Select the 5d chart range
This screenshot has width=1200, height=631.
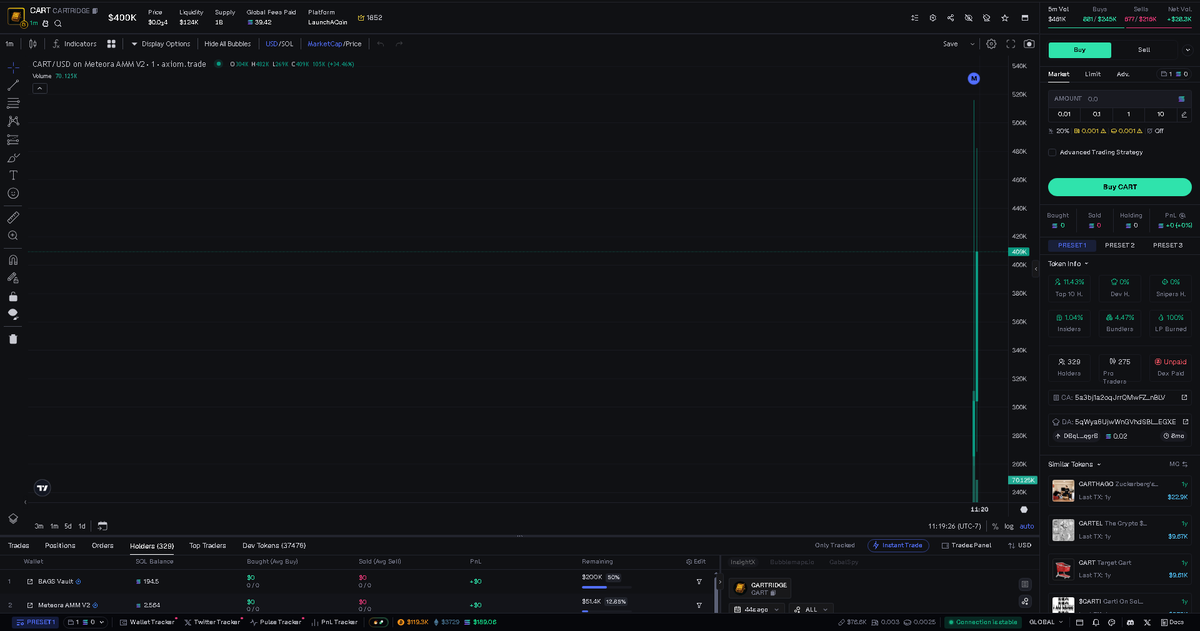[68, 526]
